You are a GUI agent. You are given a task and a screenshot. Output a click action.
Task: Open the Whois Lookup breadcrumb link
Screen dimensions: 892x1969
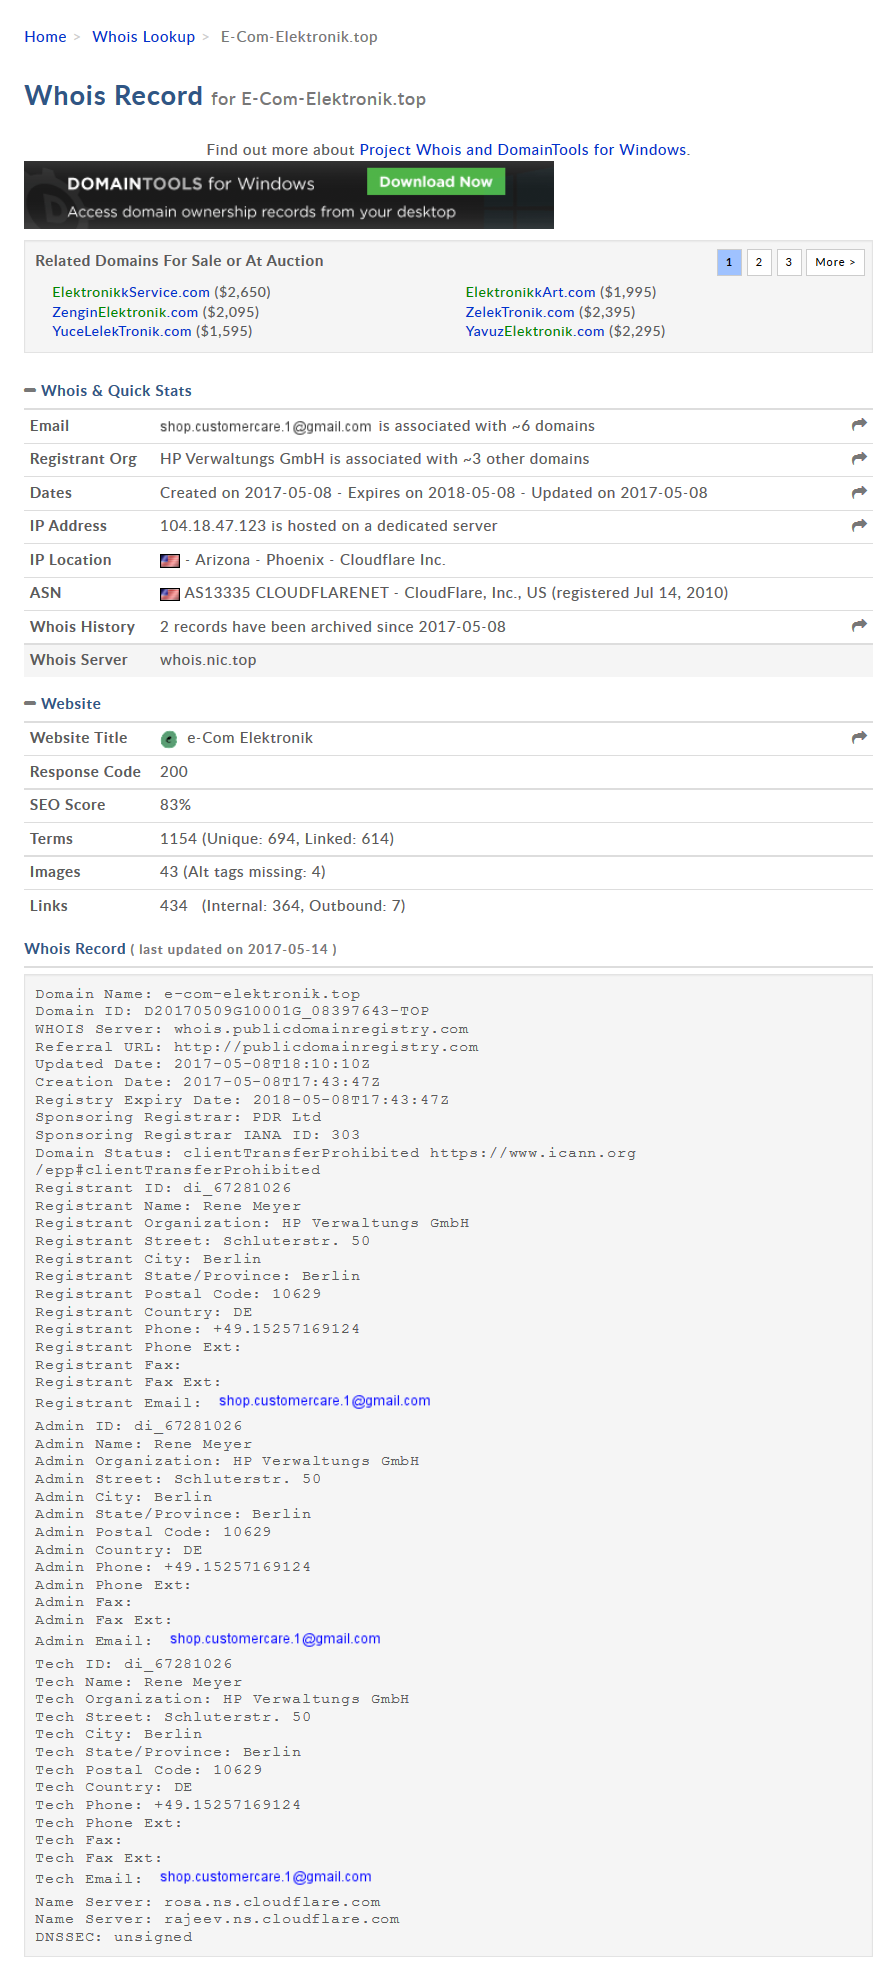[143, 37]
